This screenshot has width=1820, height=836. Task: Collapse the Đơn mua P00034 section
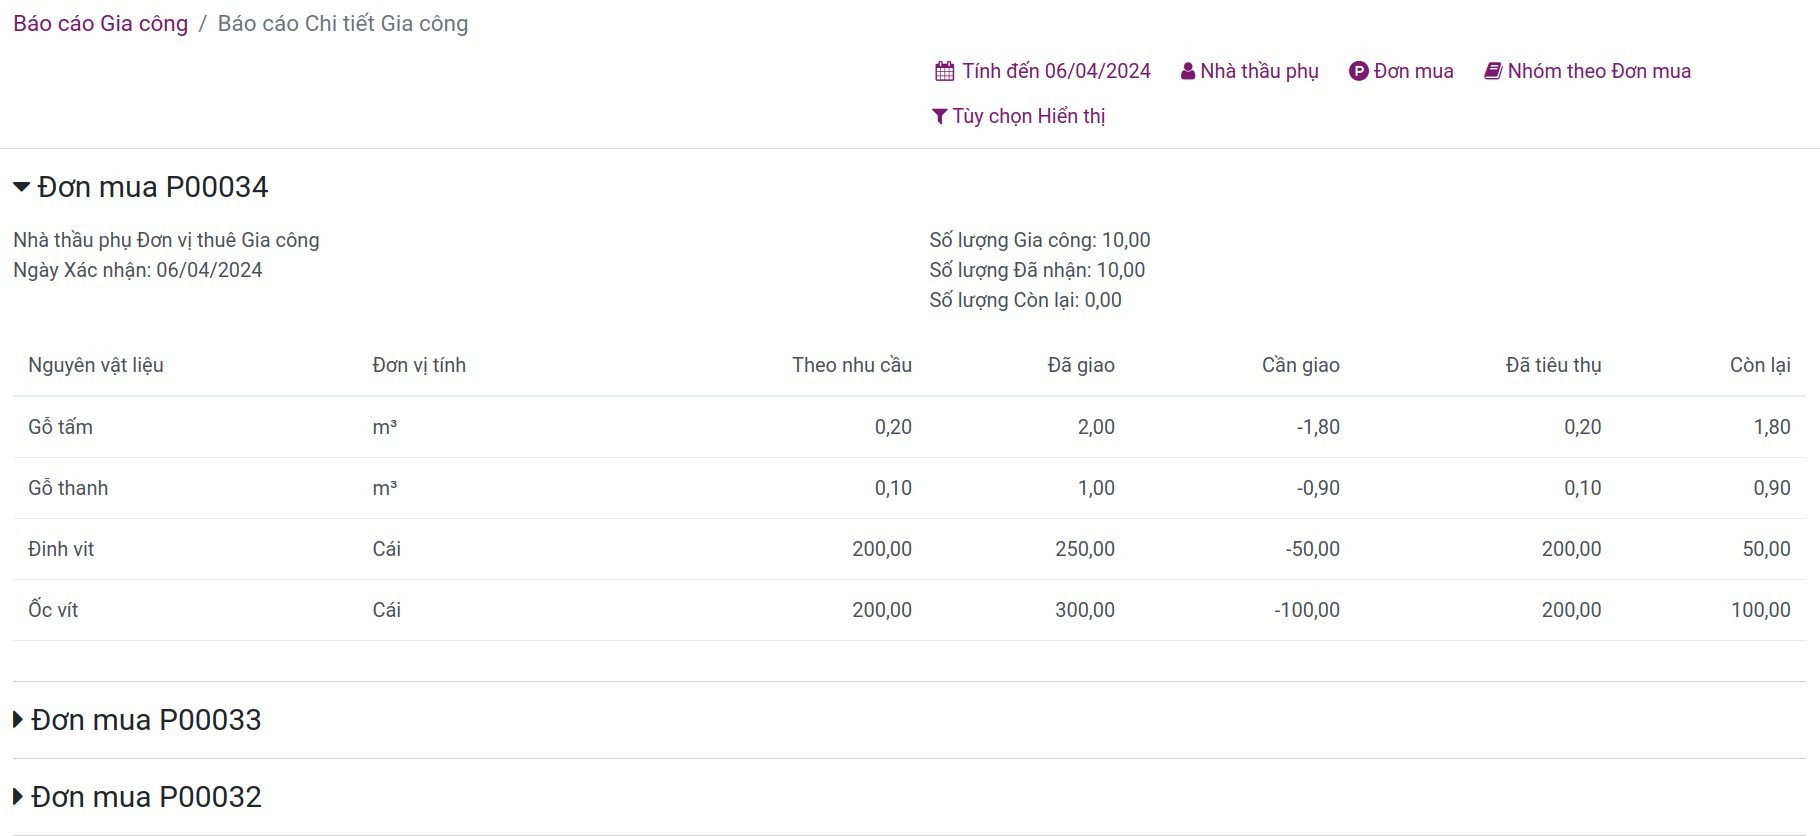pos(21,187)
